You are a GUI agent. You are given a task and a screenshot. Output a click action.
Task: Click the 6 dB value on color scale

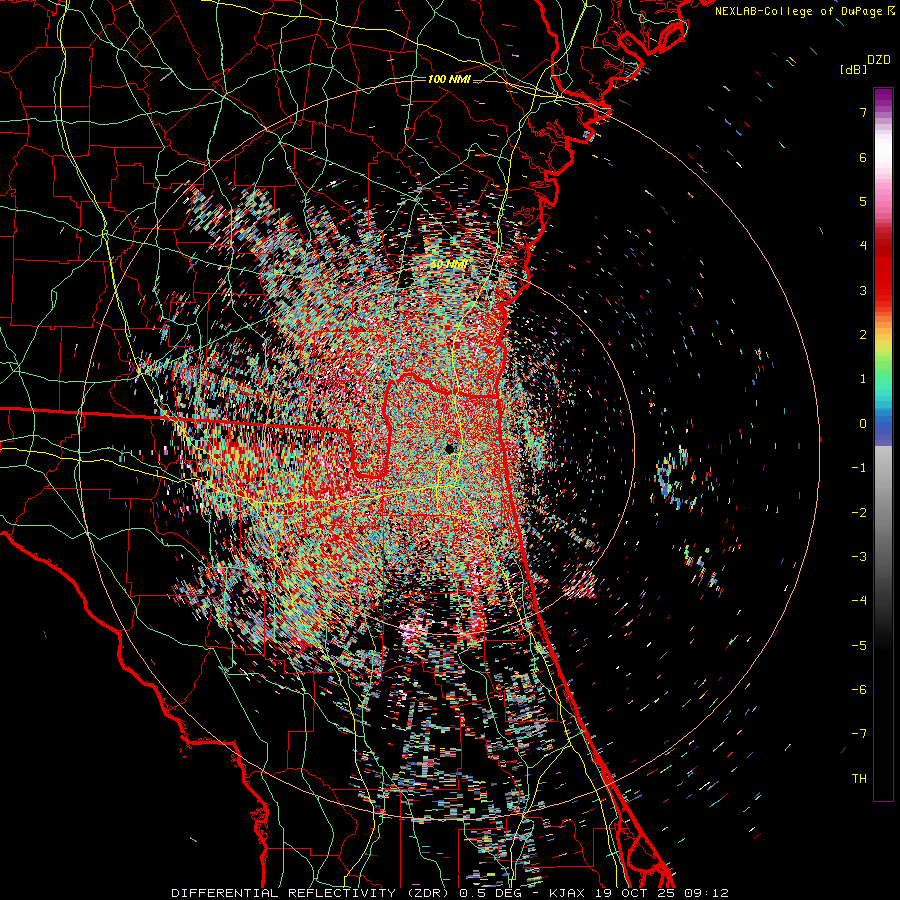click(x=863, y=157)
